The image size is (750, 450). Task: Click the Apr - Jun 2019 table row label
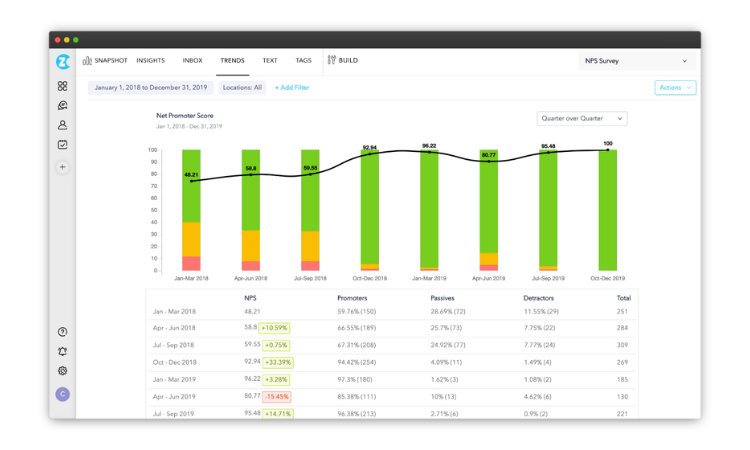(x=174, y=396)
